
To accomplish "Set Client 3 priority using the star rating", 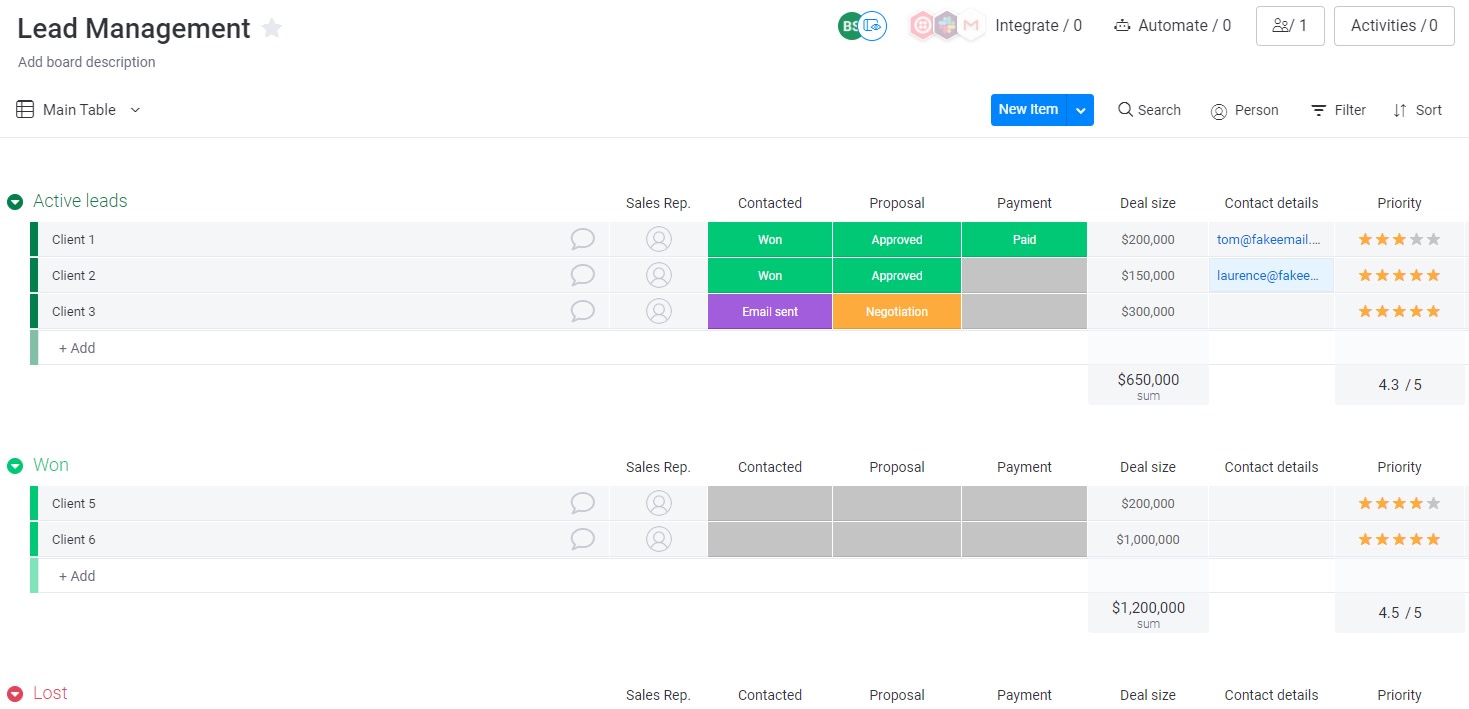I will pos(1399,311).
